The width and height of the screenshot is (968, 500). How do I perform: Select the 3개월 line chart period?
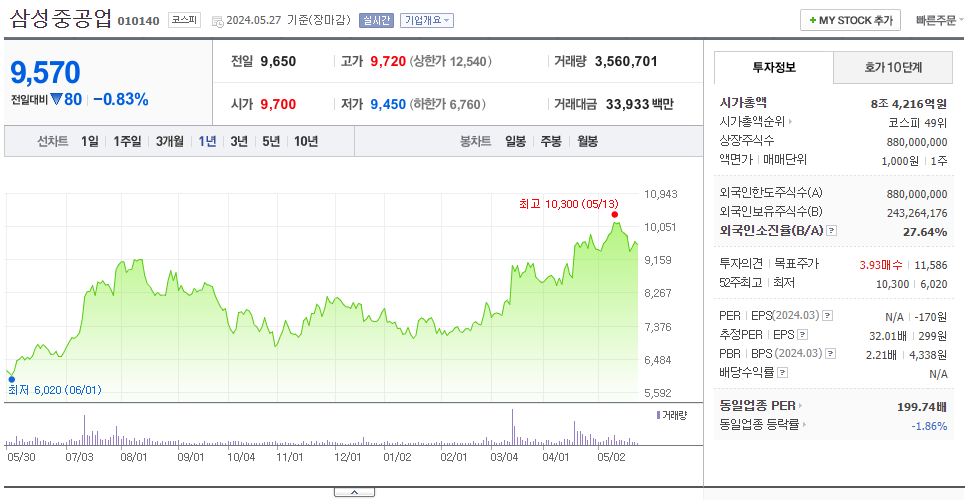click(170, 141)
